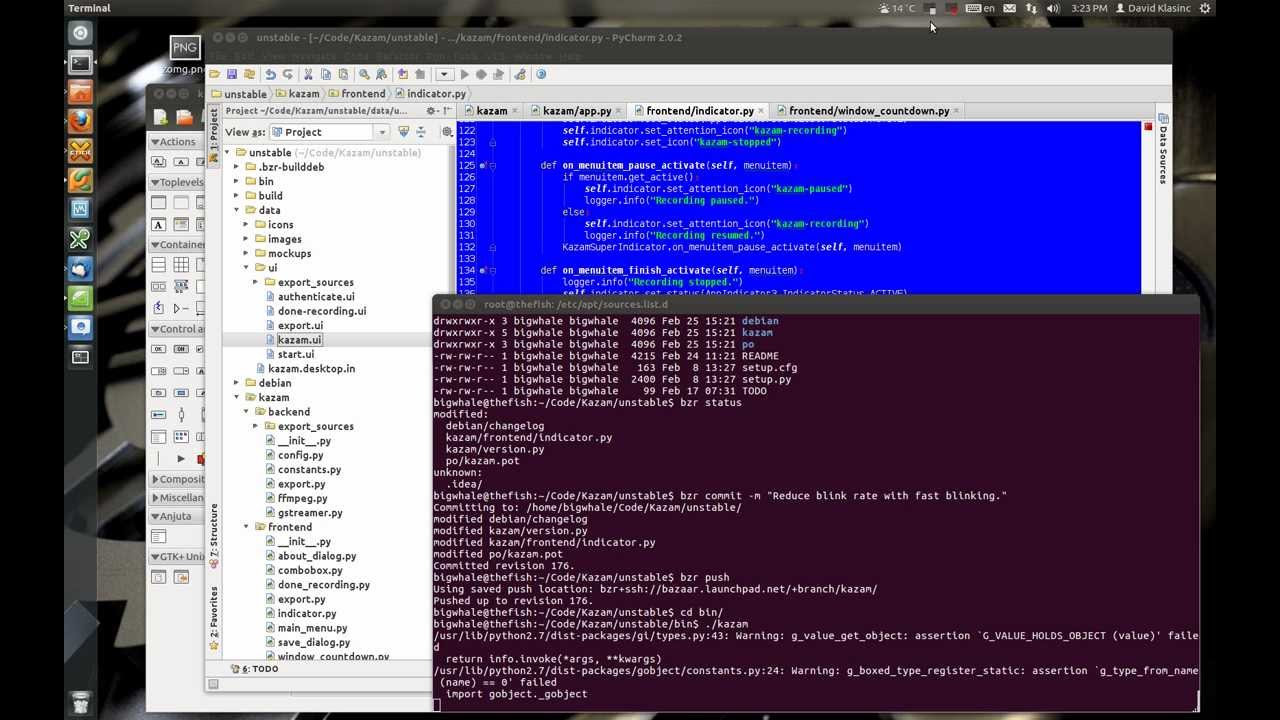Select the Window widget under Toplevels in Glade
Image resolution: width=1280 pixels, height=720 pixels.
[158, 203]
